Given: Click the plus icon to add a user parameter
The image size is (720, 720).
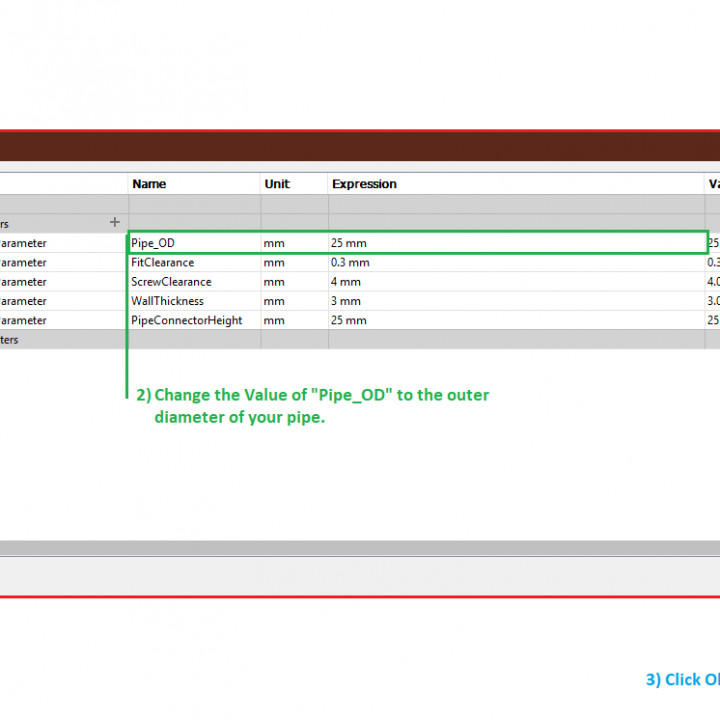Looking at the screenshot, I should coord(114,222).
